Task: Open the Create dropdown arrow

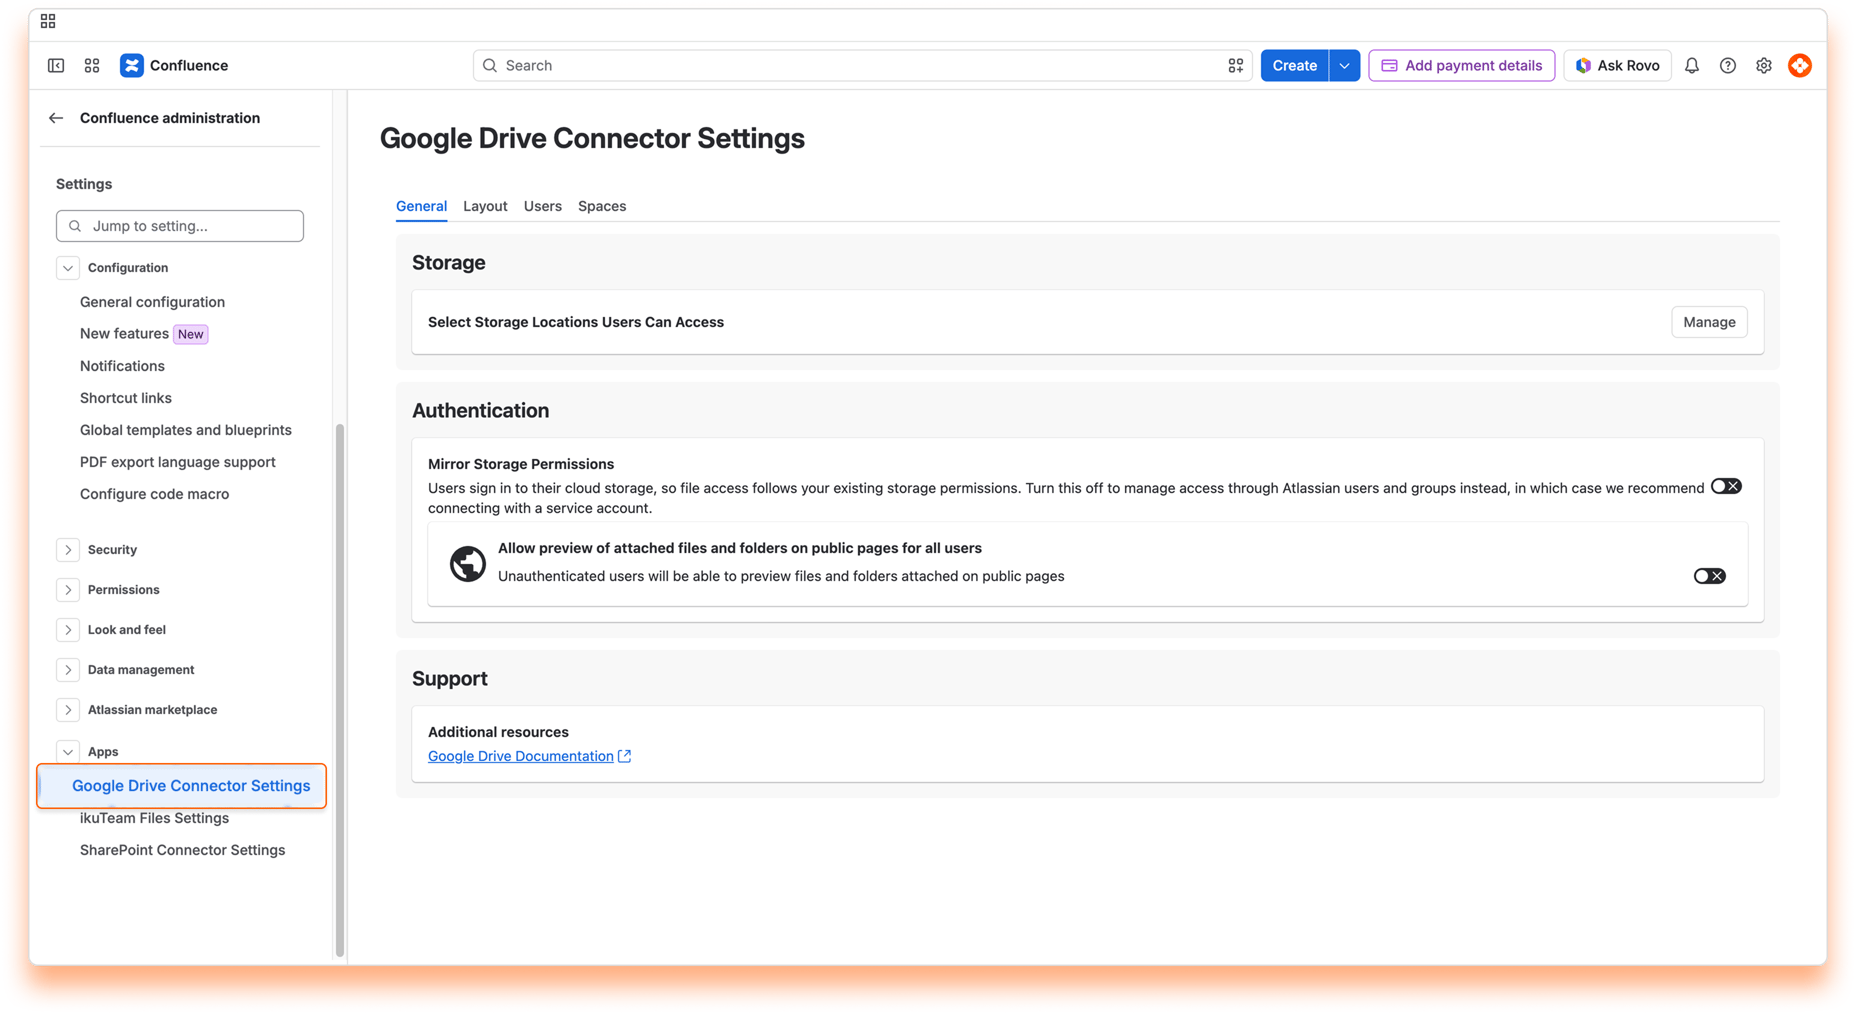Action: tap(1345, 65)
